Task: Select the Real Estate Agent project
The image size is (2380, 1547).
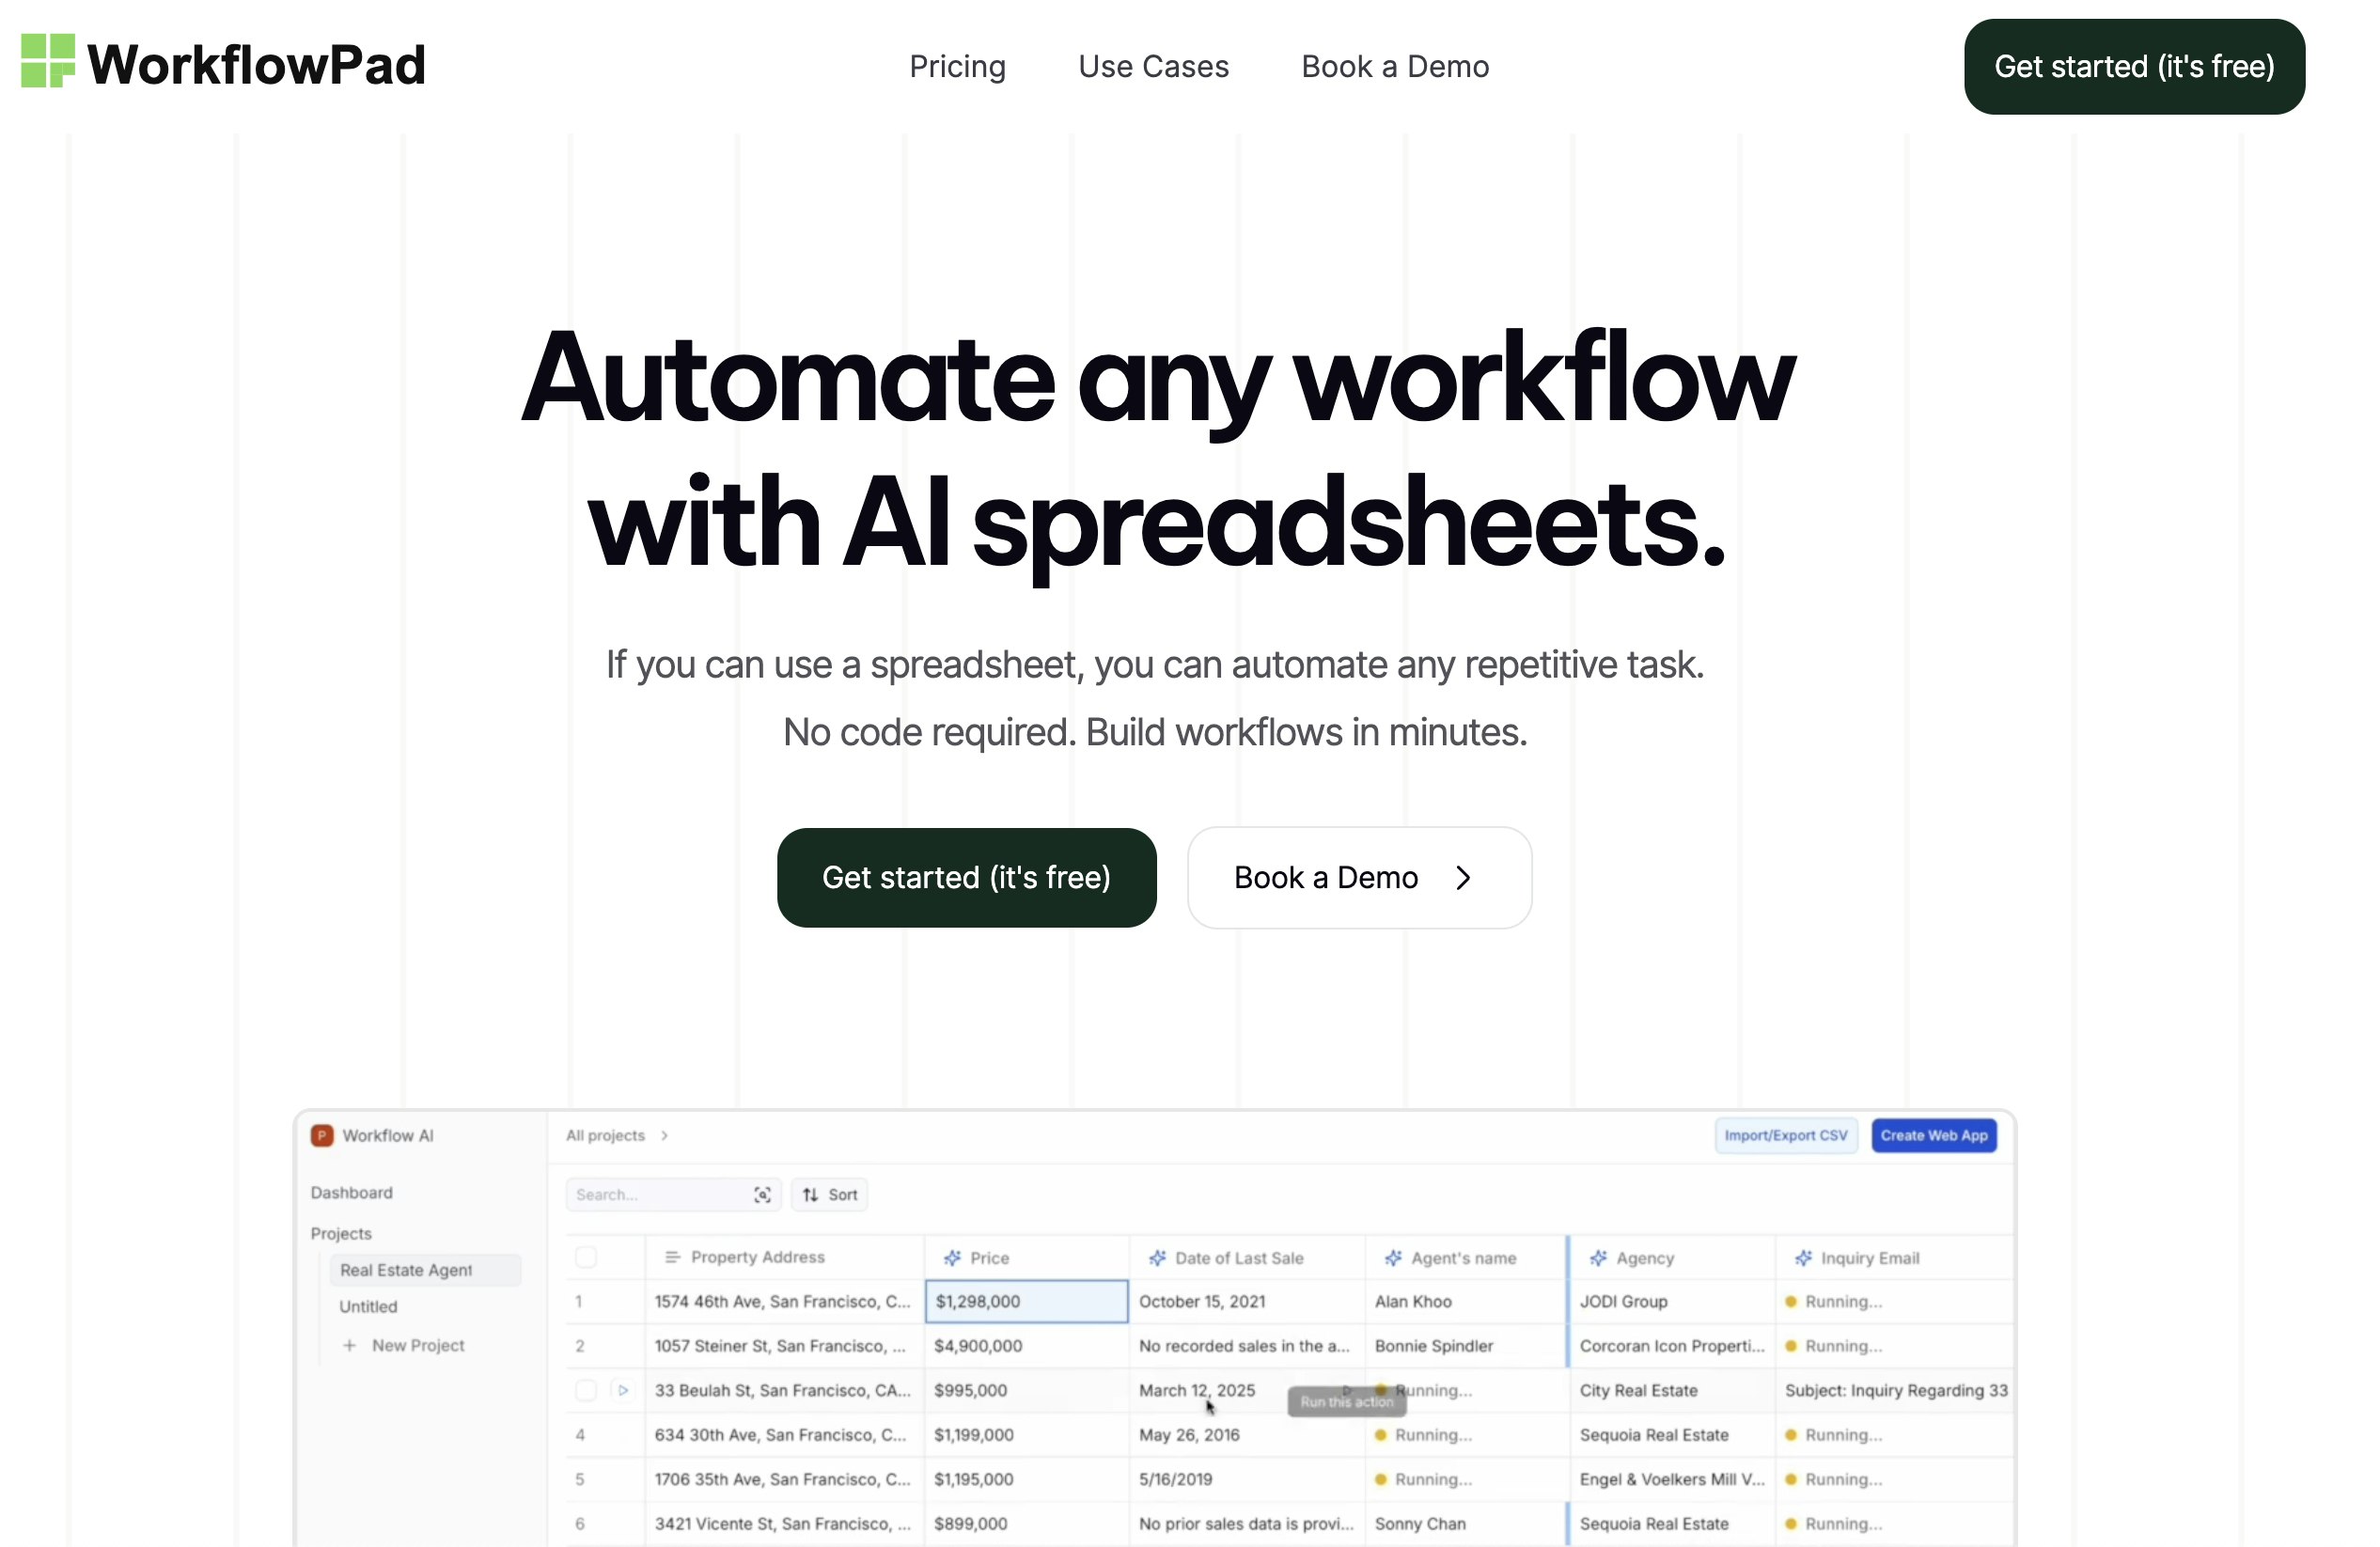Action: 425,1269
